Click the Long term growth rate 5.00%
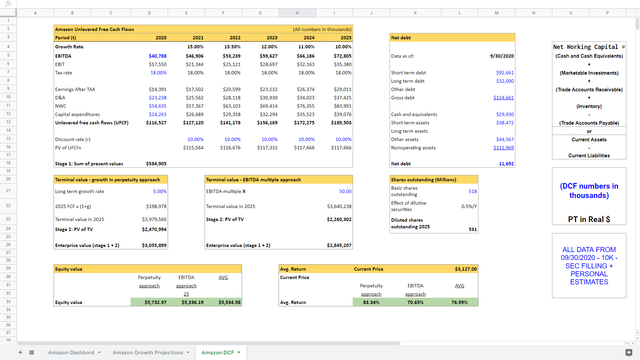 160,191
